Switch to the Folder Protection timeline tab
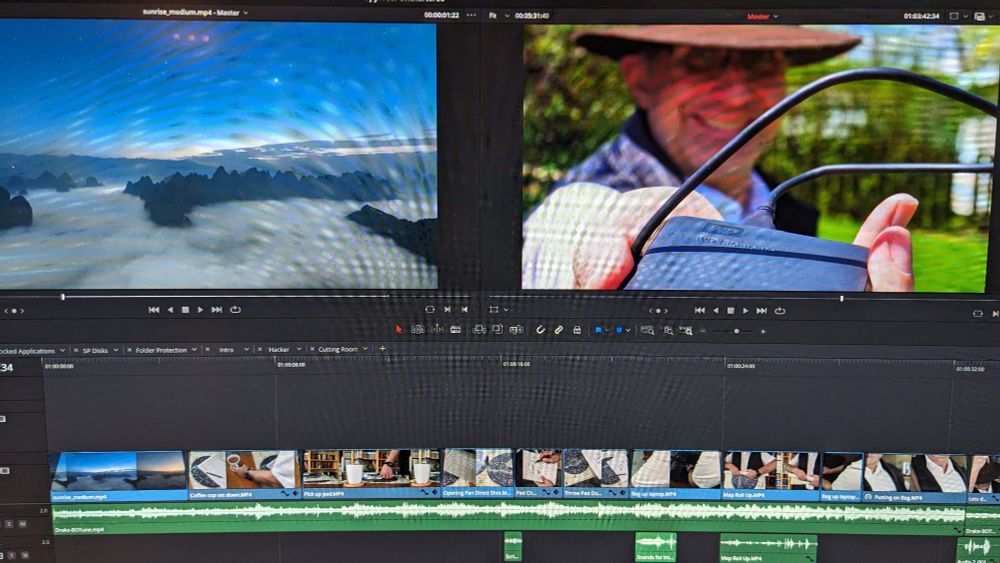The width and height of the screenshot is (1000, 563). [x=161, y=350]
